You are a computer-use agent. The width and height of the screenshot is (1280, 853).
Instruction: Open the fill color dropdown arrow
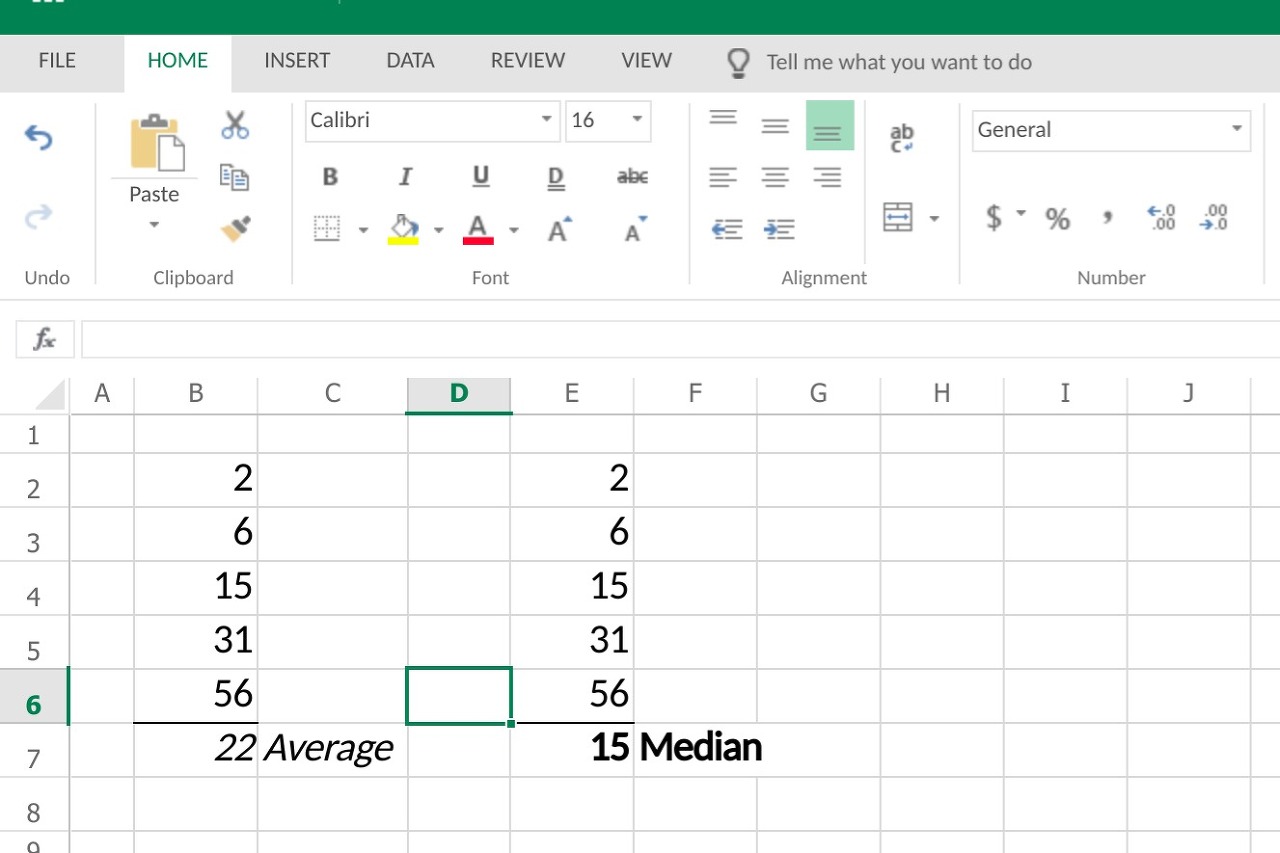[x=438, y=230]
